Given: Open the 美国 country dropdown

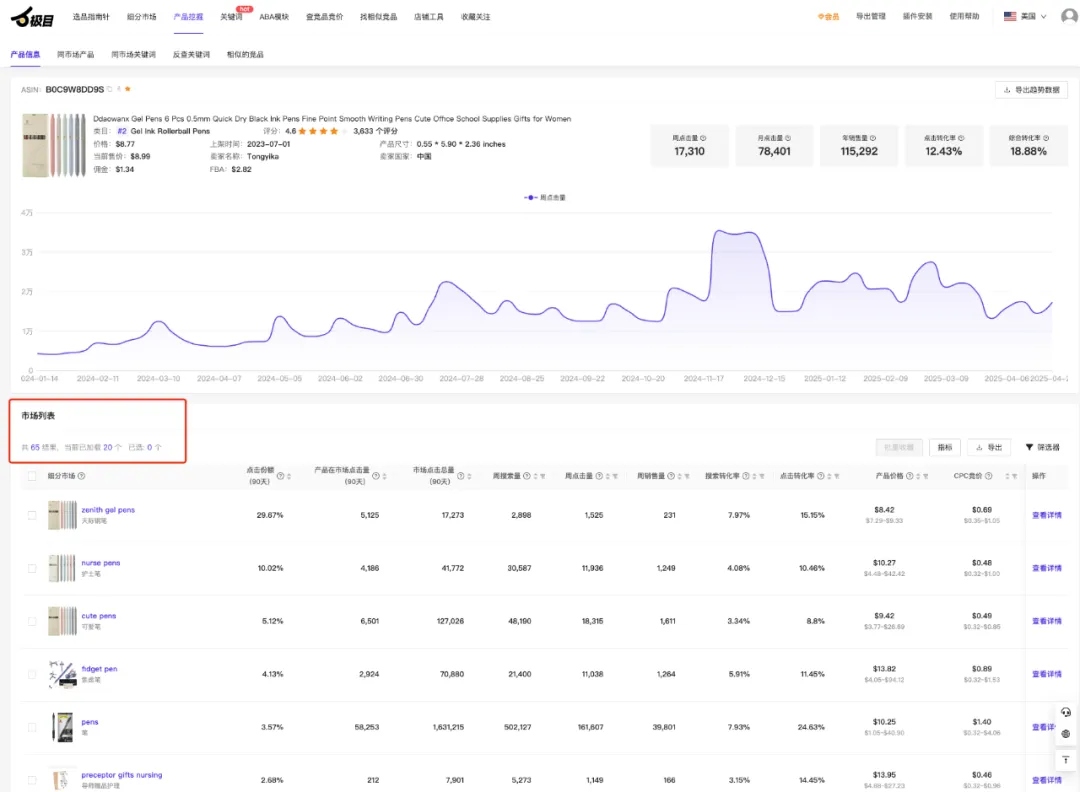Looking at the screenshot, I should [1025, 16].
